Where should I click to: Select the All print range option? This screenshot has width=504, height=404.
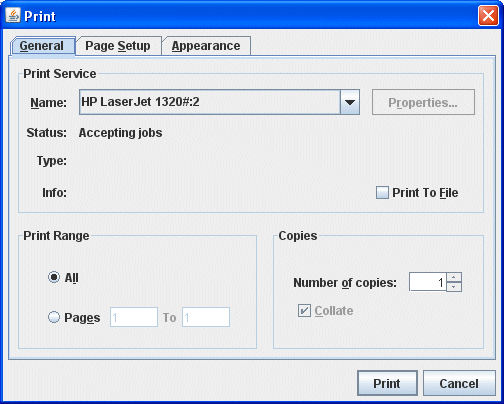(54, 277)
